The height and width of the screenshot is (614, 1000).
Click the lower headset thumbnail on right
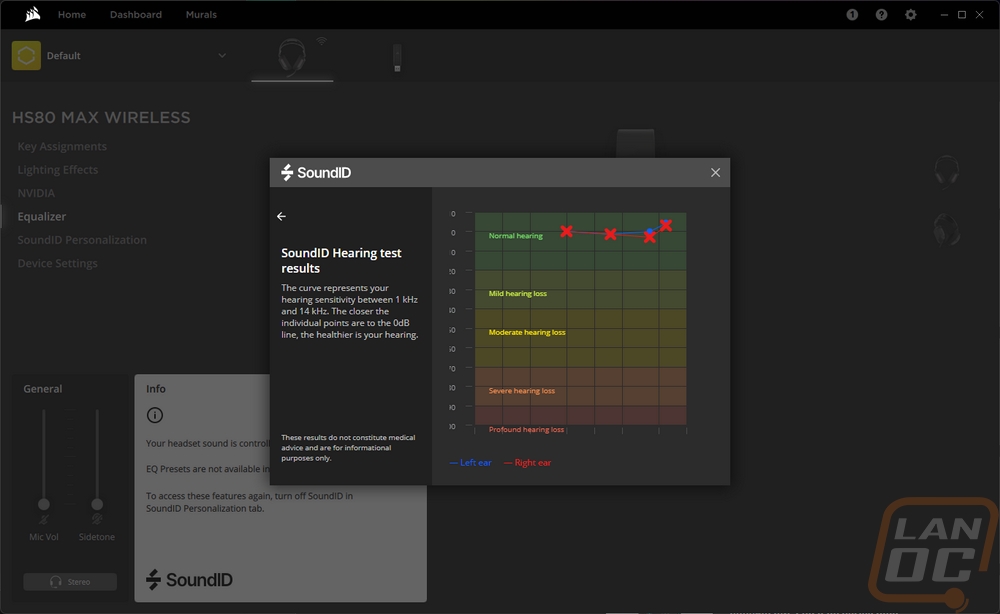pos(946,229)
